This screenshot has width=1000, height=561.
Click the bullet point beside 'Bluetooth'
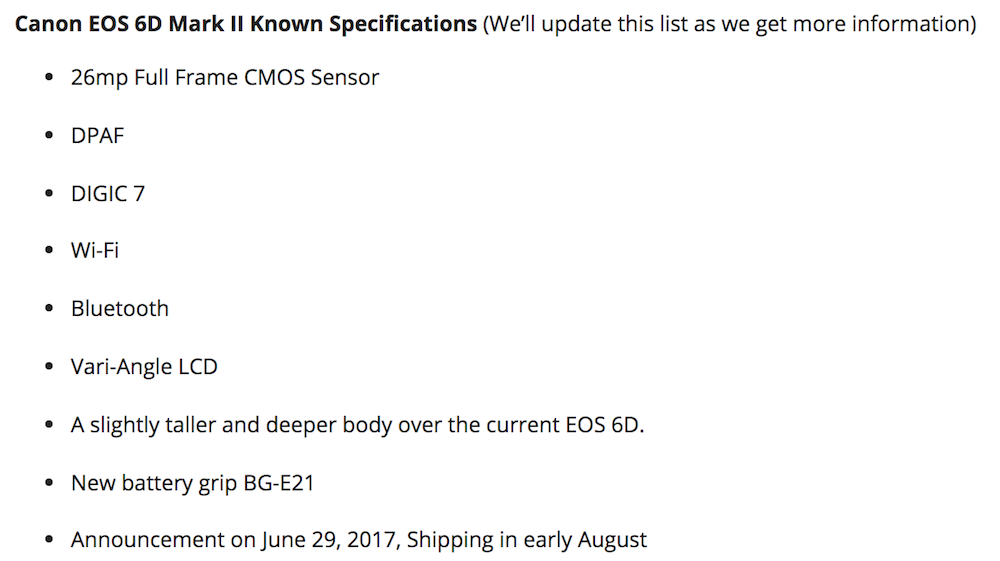pos(50,309)
